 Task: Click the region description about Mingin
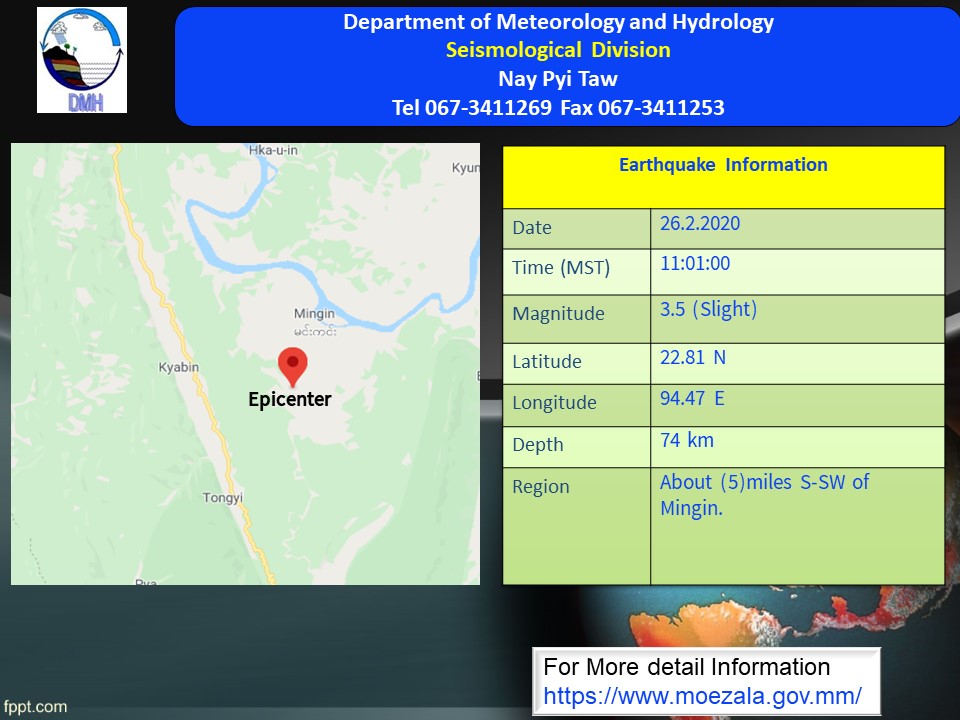764,495
